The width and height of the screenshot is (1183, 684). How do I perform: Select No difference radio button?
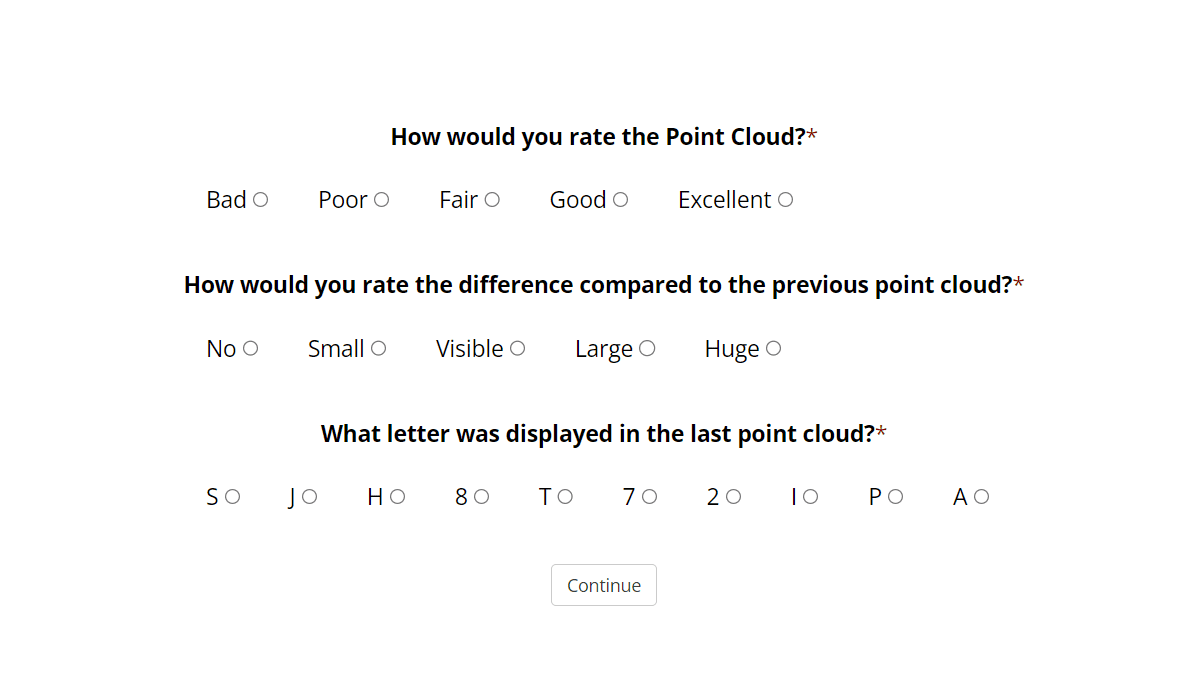[x=250, y=348]
